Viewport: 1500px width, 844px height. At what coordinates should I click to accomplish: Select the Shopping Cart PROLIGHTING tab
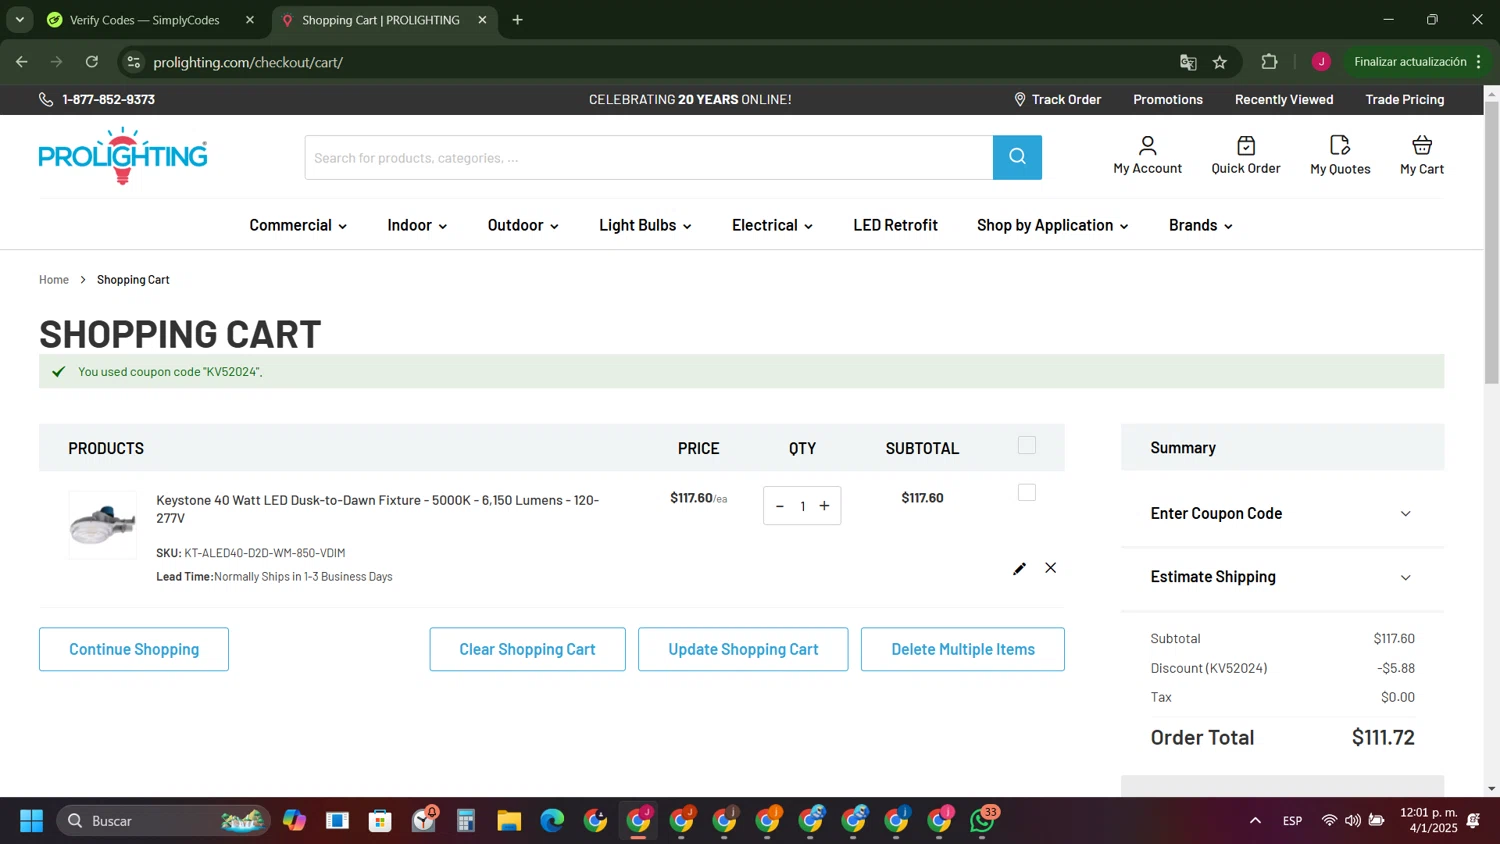click(x=384, y=20)
